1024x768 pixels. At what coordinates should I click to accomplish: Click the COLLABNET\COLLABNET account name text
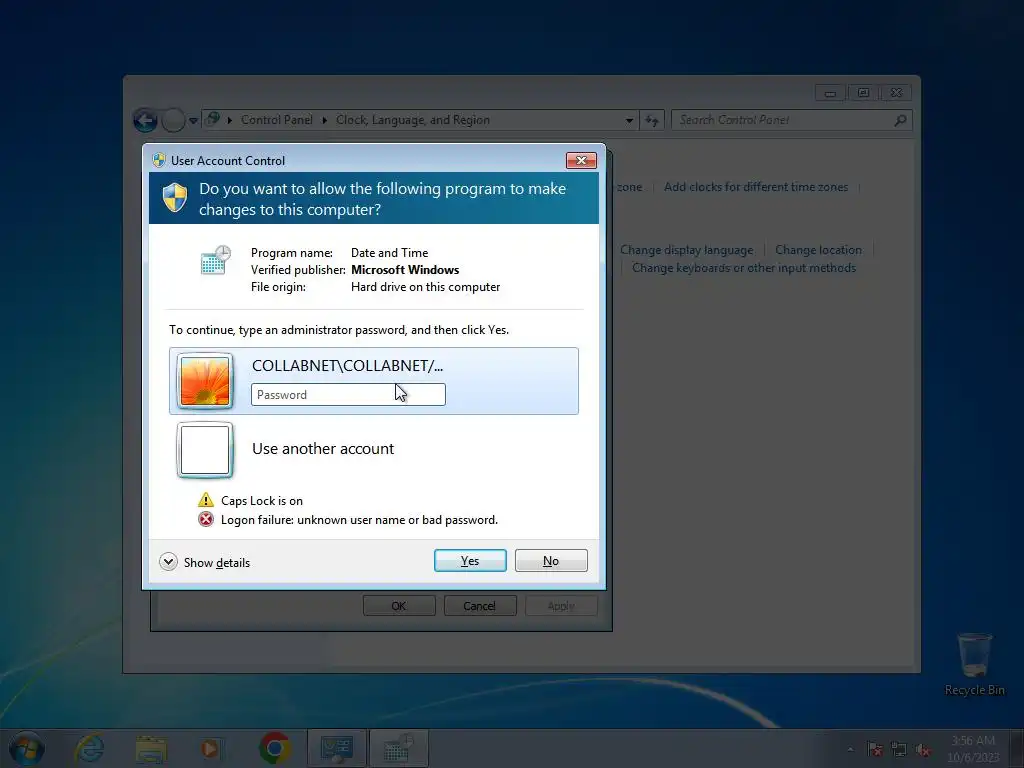pos(347,366)
